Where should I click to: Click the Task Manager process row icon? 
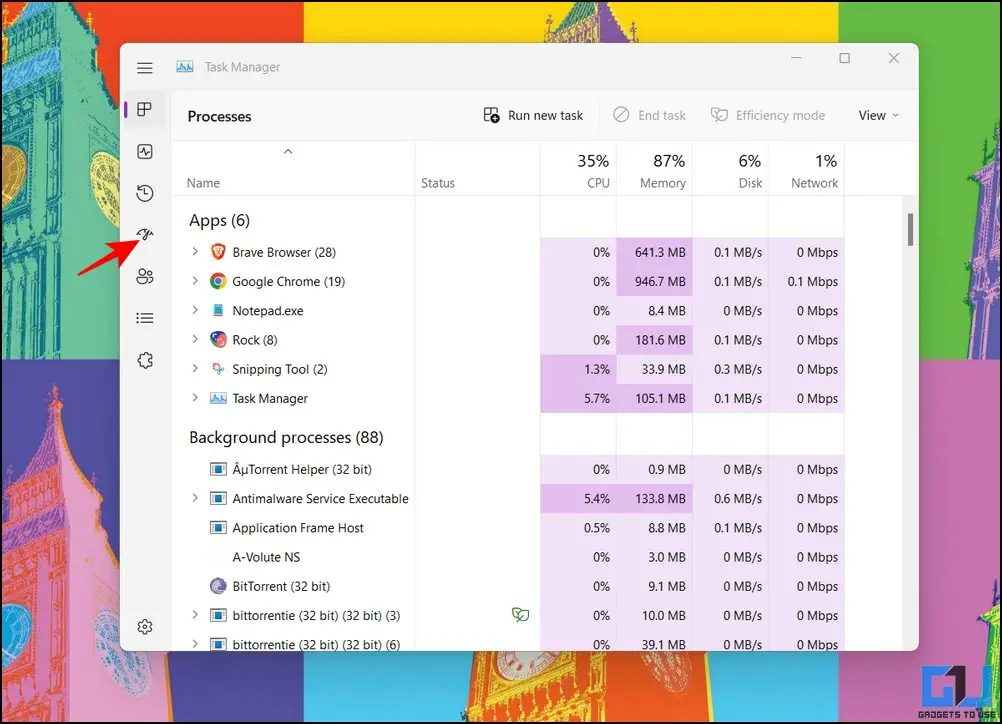[x=218, y=398]
